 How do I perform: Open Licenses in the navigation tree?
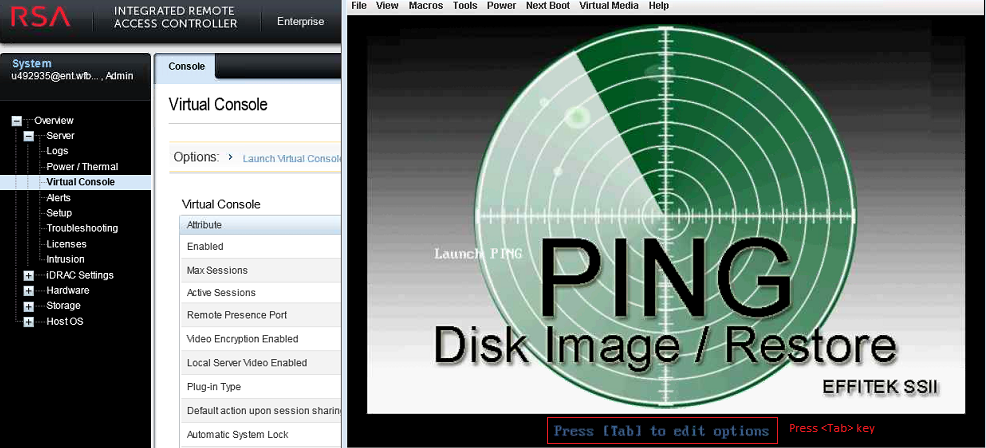67,244
